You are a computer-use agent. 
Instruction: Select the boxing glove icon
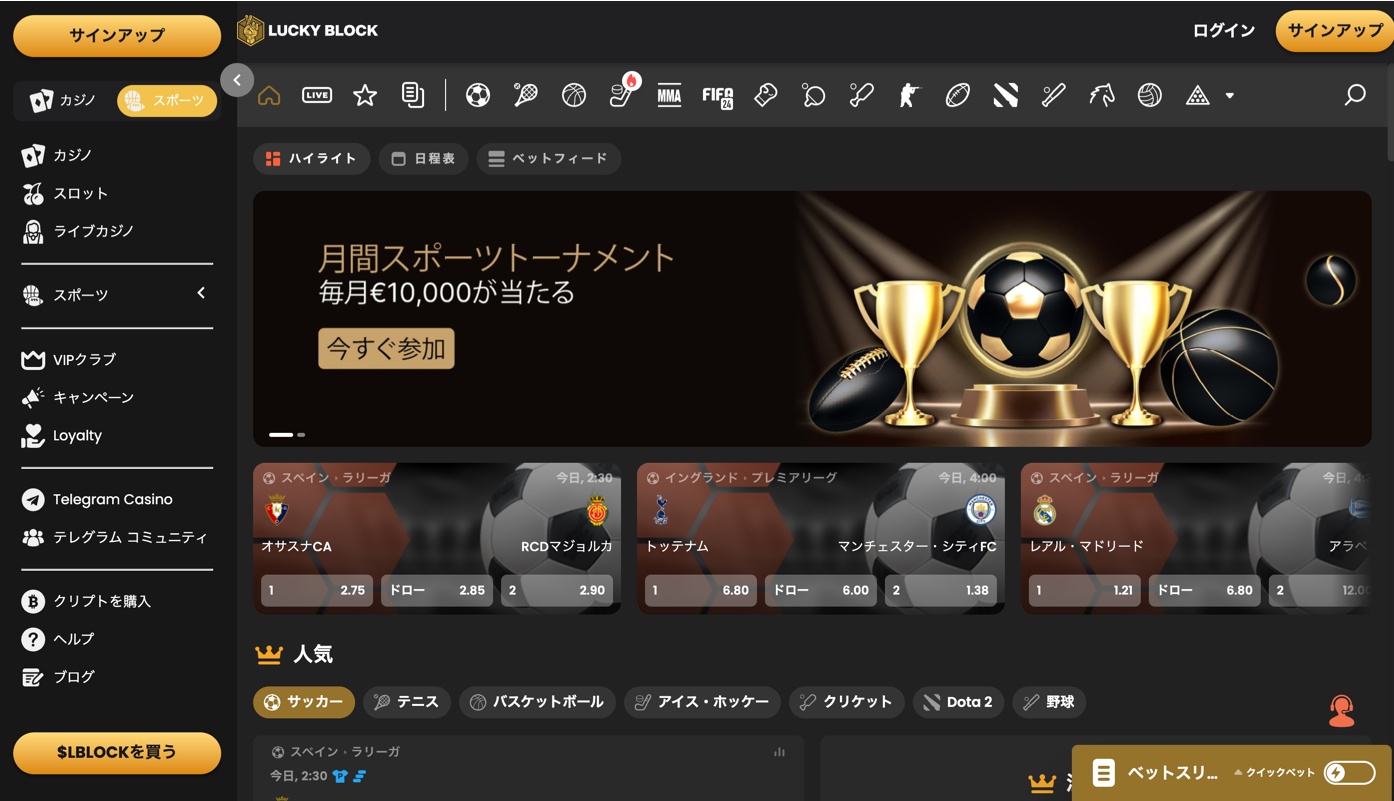(x=766, y=96)
